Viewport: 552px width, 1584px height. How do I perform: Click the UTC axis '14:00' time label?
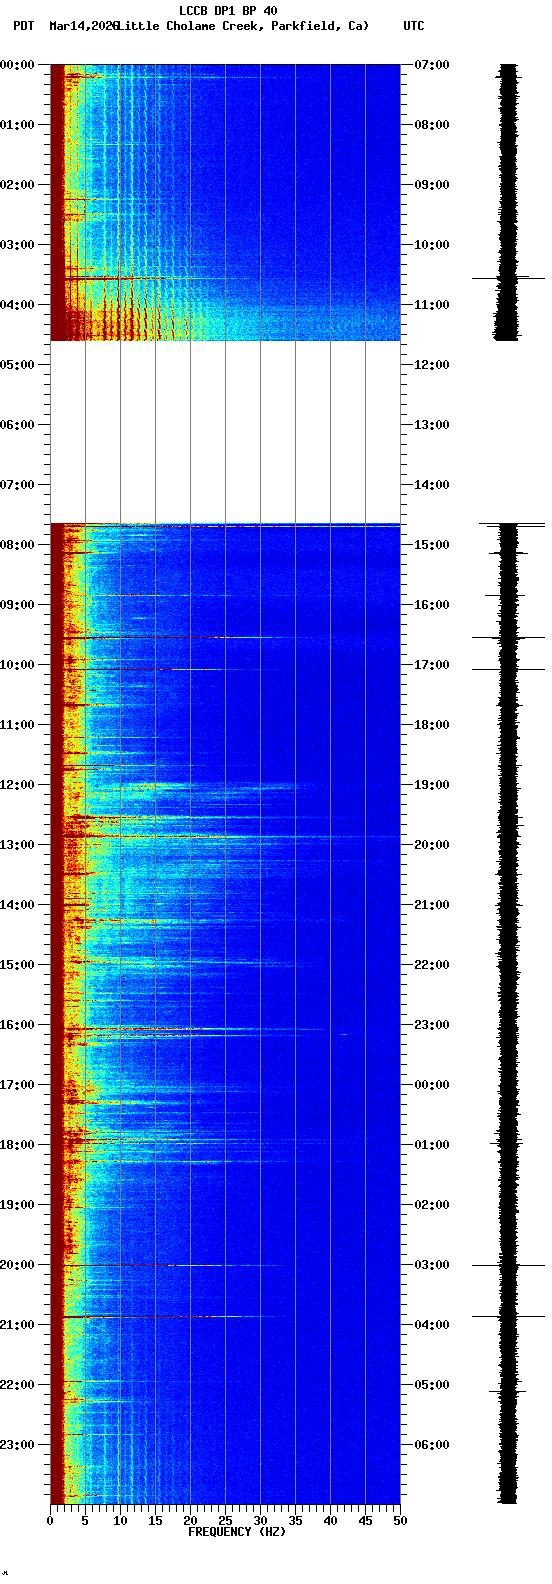(x=432, y=485)
